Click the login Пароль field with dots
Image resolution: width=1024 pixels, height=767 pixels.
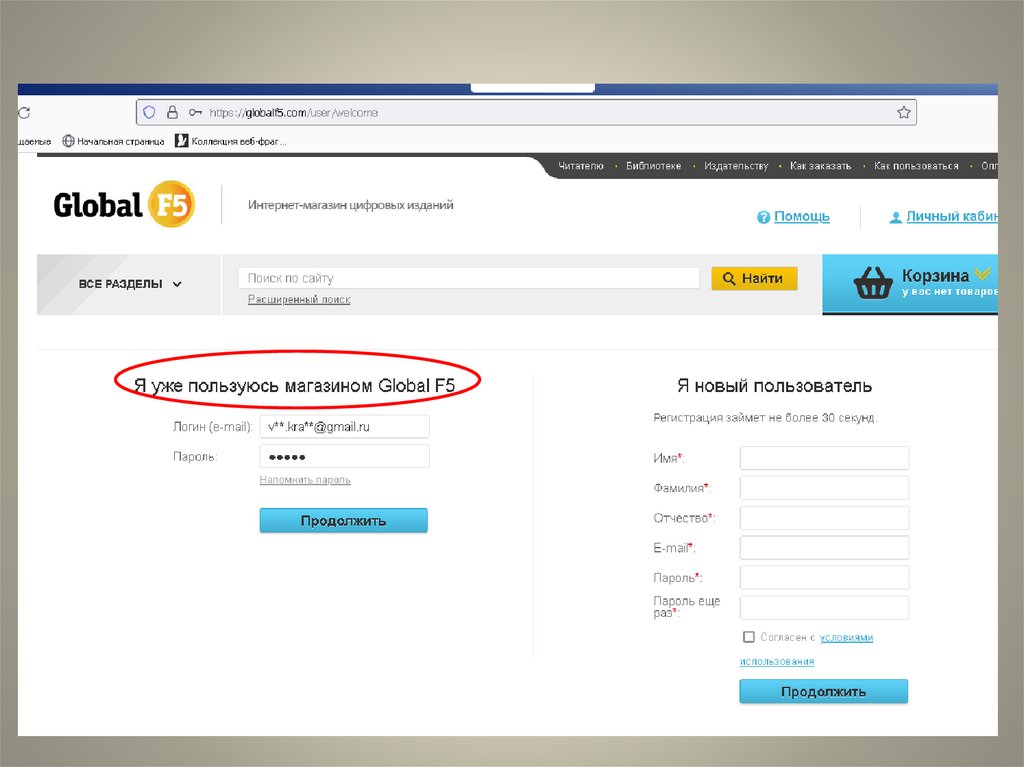(344, 456)
